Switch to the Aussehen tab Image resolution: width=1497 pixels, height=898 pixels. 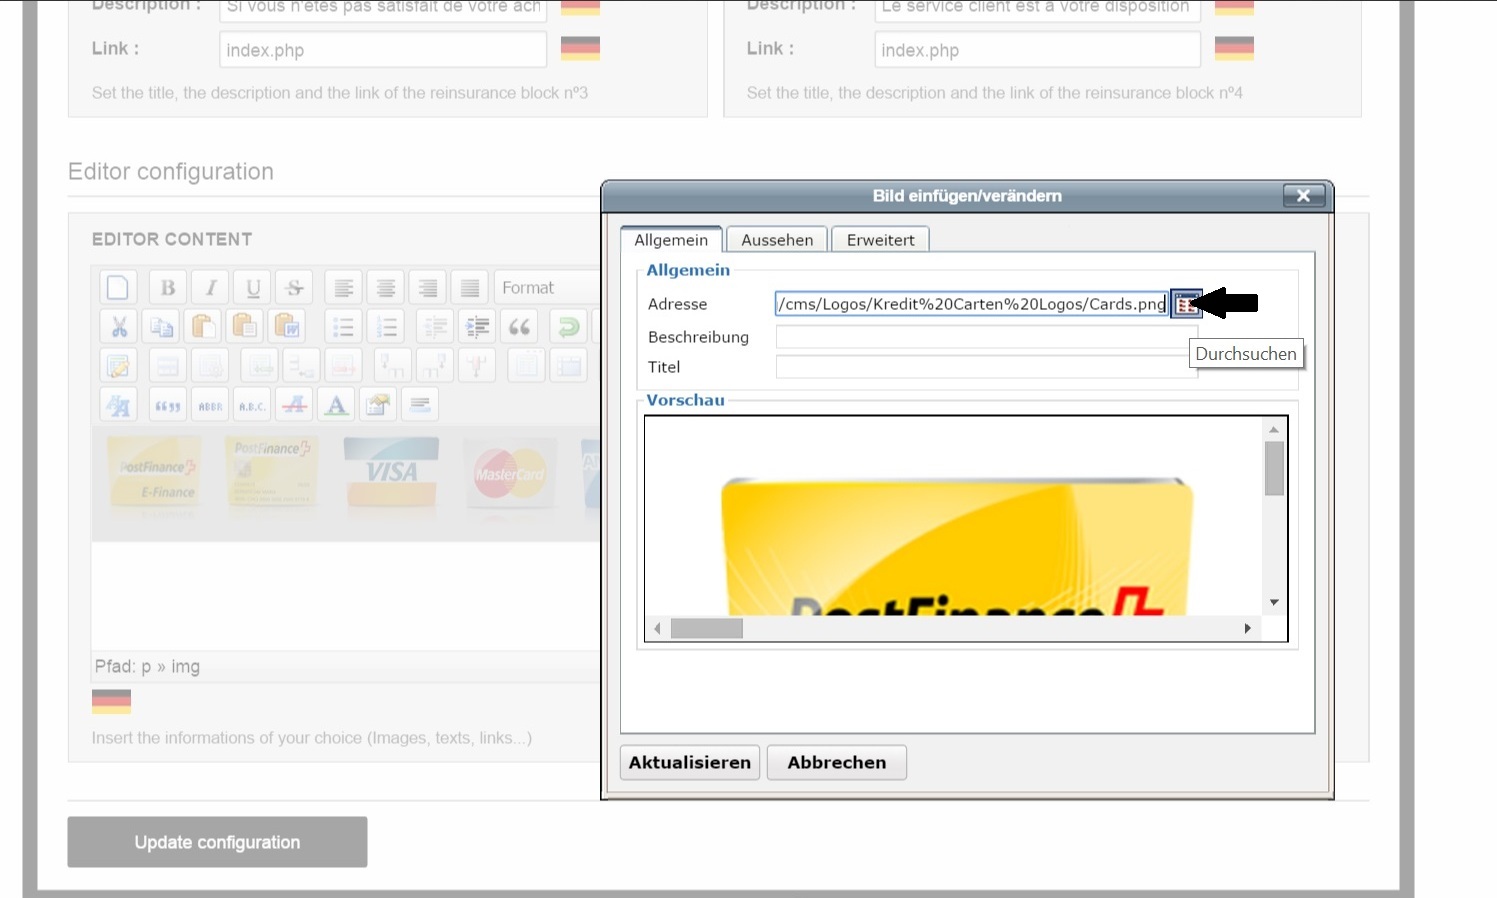[x=777, y=240]
